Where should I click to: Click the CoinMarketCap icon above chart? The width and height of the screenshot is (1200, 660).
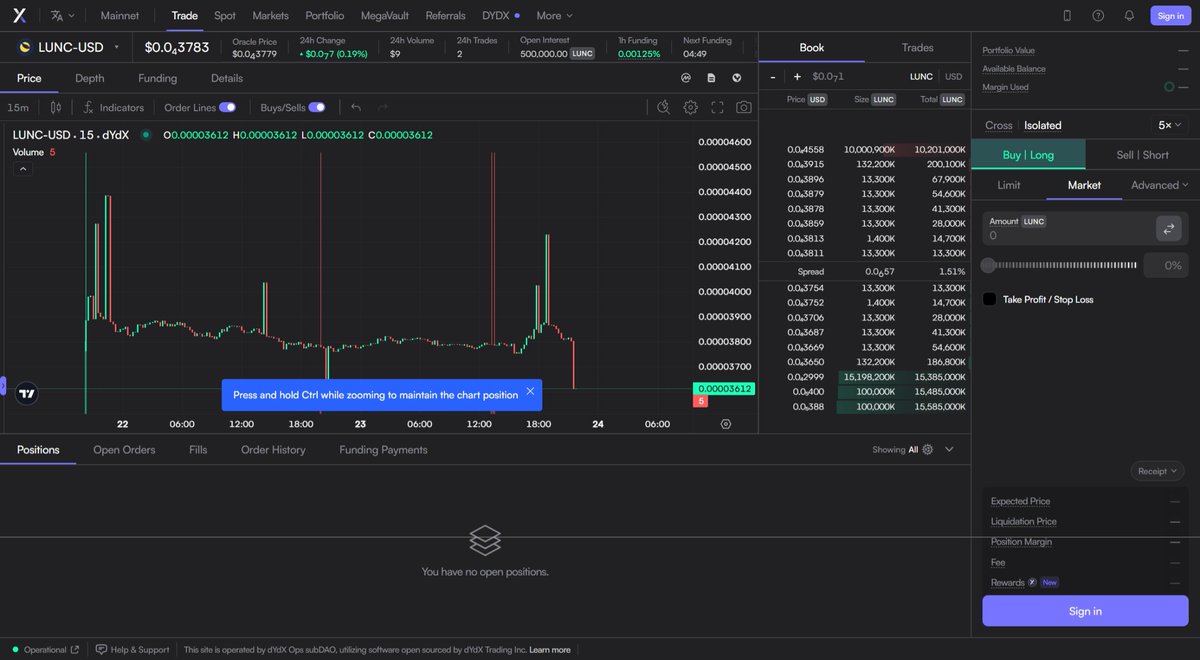(686, 78)
